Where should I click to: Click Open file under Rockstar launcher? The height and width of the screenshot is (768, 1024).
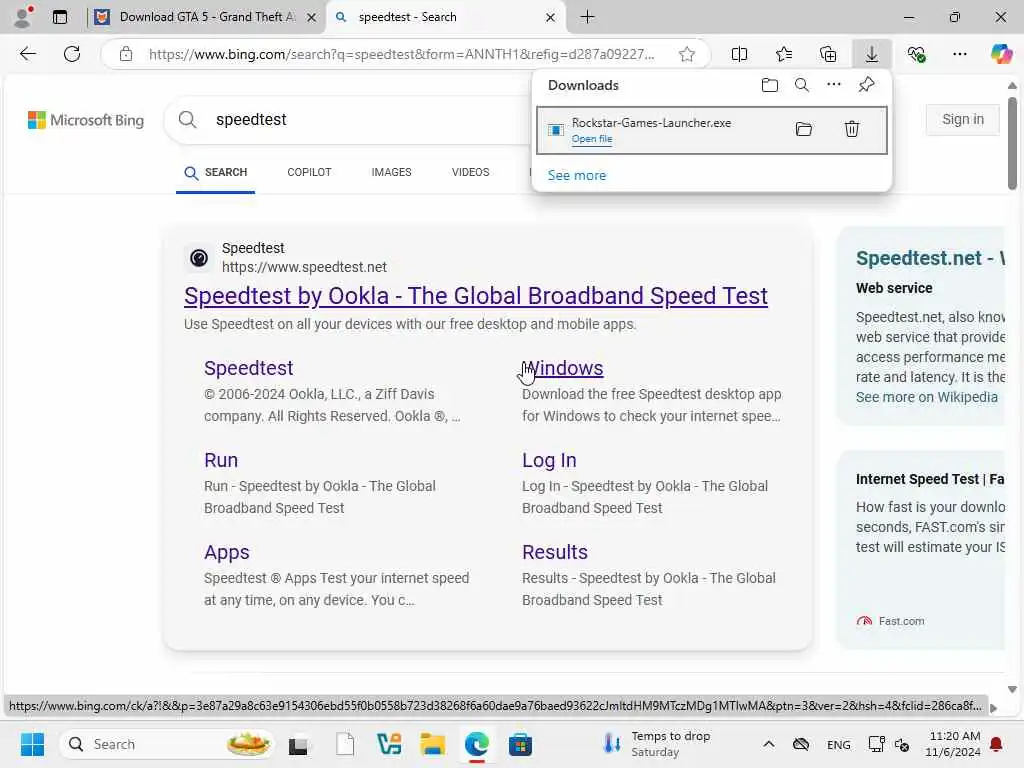tap(592, 138)
